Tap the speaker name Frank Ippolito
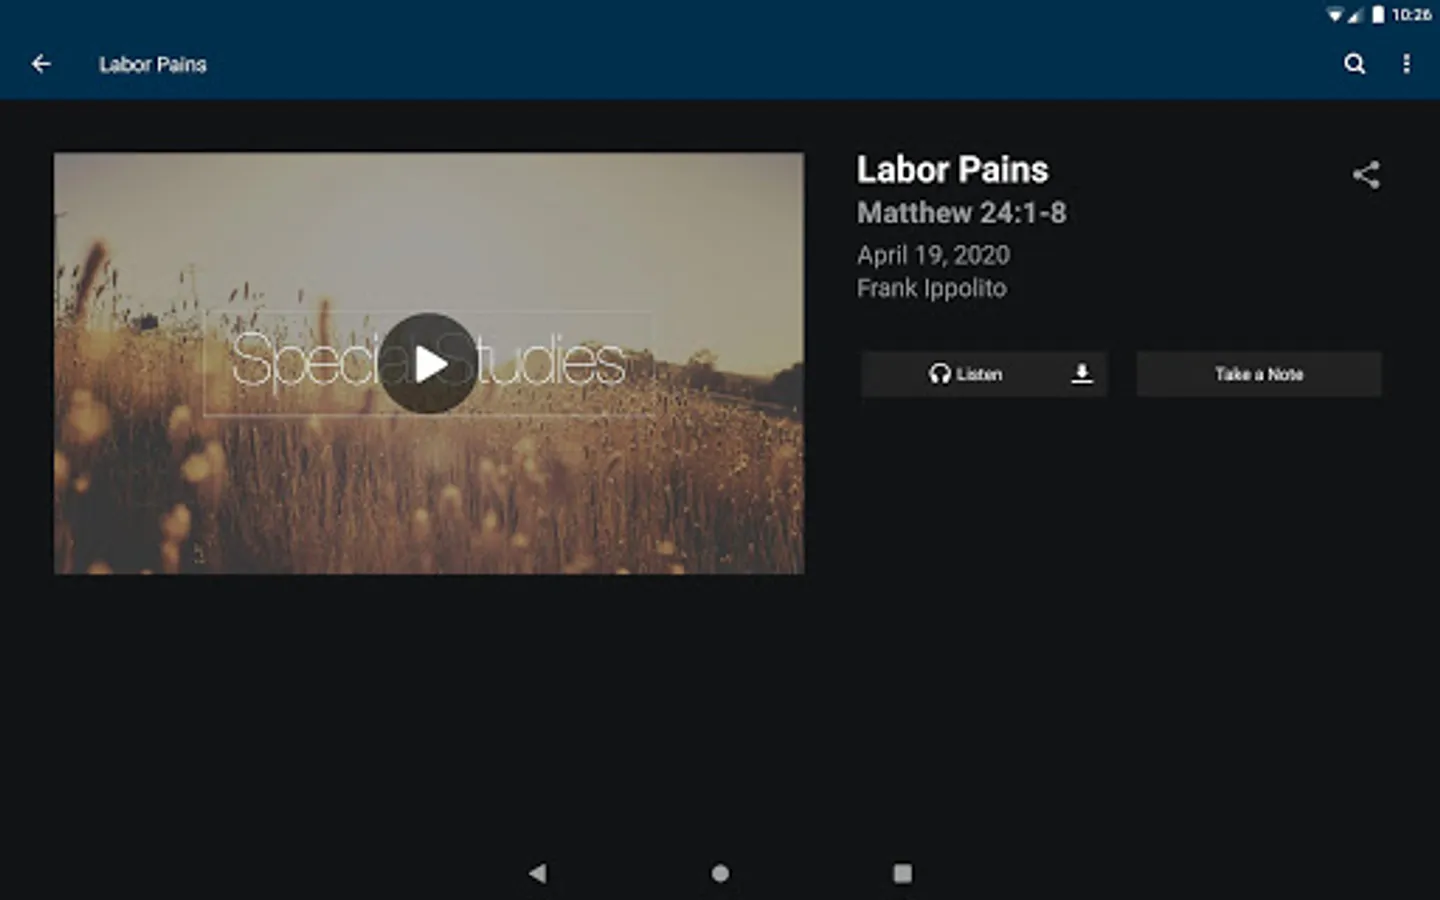 click(x=931, y=288)
